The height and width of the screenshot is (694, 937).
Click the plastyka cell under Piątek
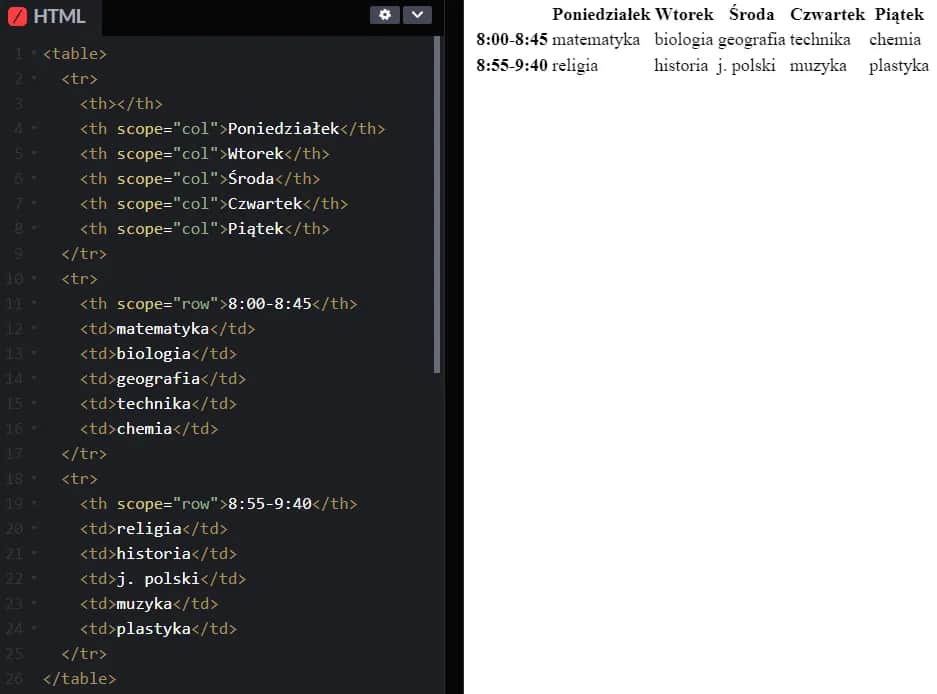(897, 65)
